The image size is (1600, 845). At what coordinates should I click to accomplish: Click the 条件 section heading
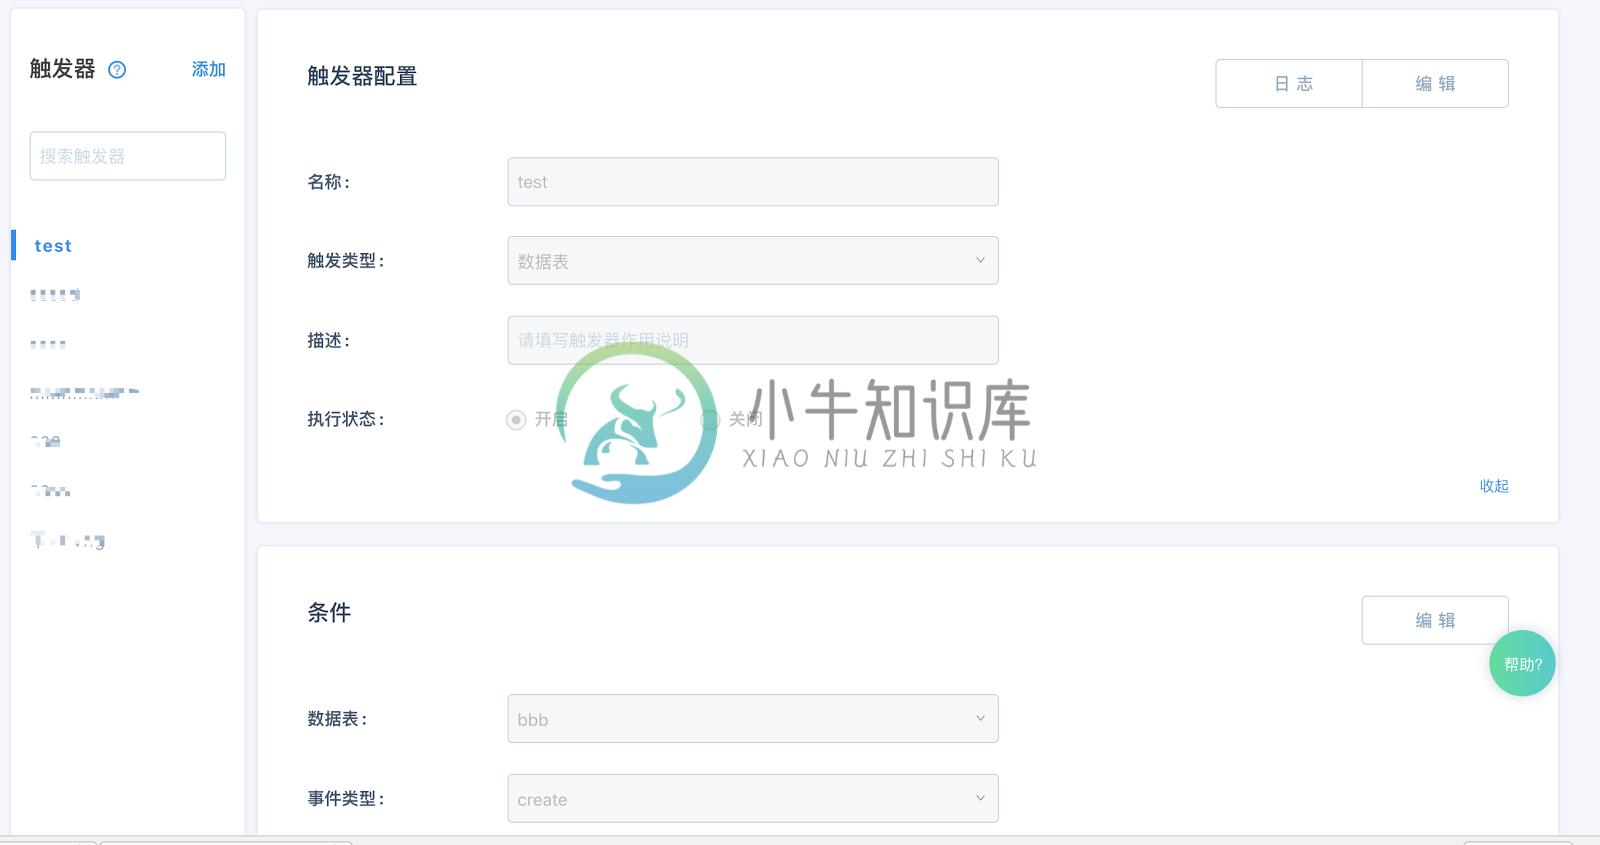coord(329,612)
